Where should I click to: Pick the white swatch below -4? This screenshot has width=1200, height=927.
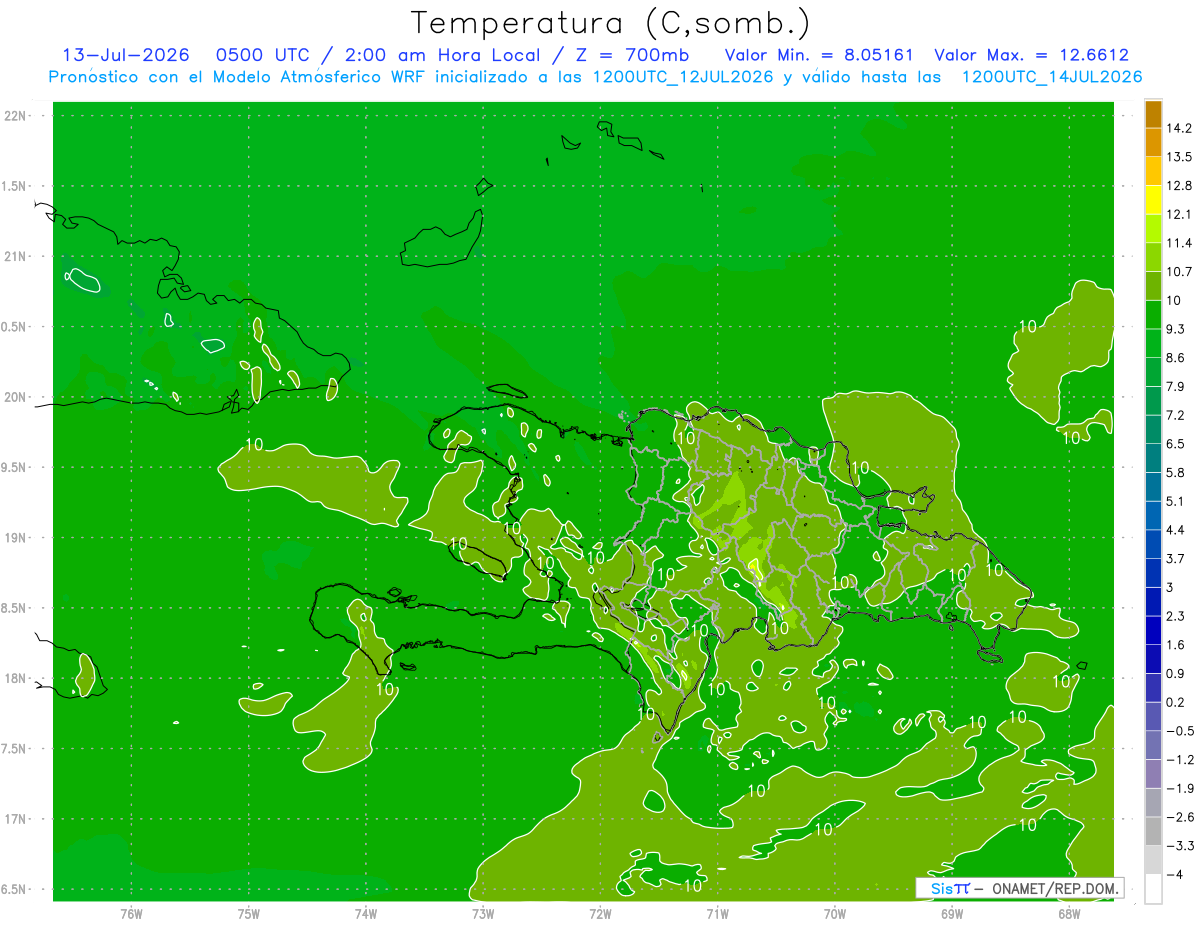[1153, 889]
